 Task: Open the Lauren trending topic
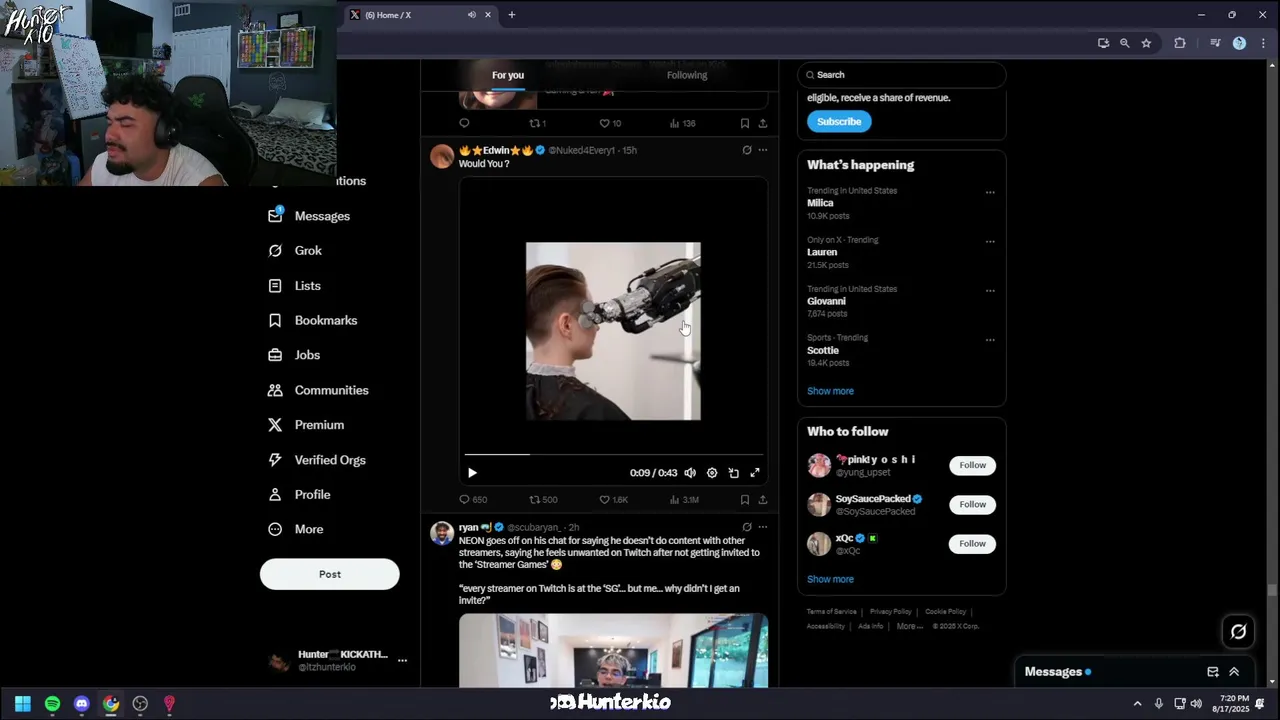point(822,252)
